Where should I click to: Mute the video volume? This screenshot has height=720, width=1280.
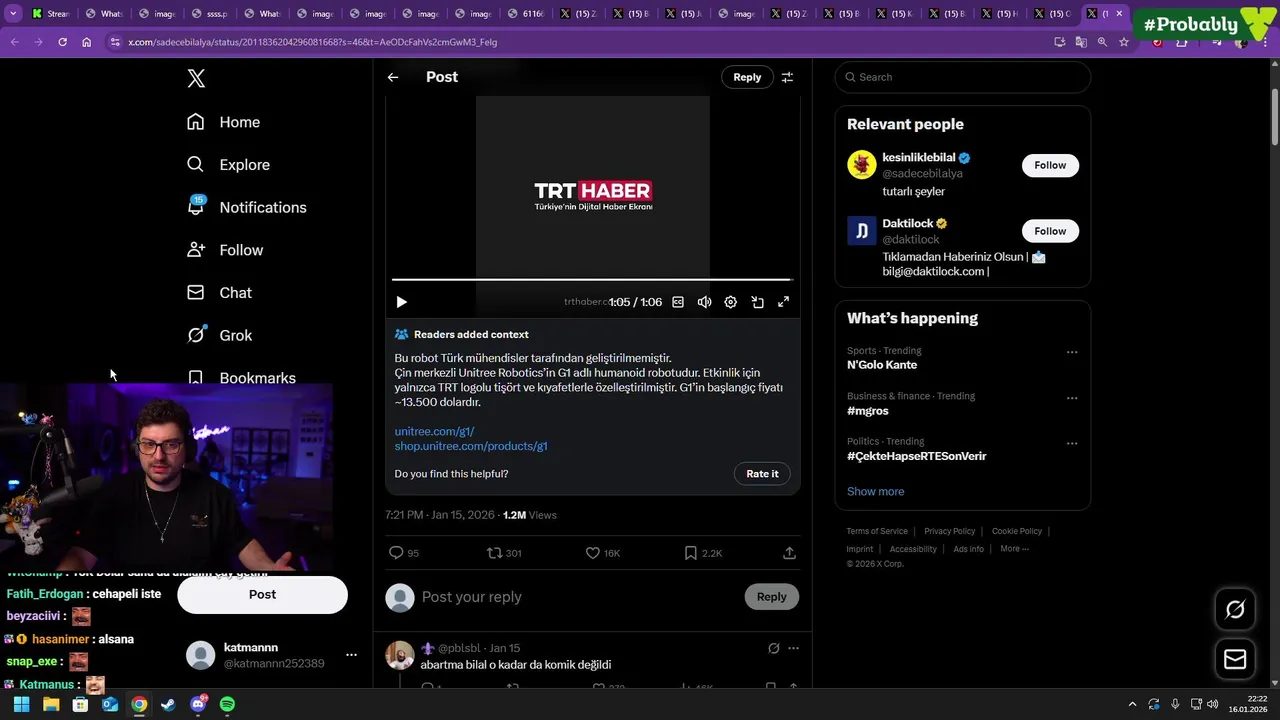tap(704, 302)
